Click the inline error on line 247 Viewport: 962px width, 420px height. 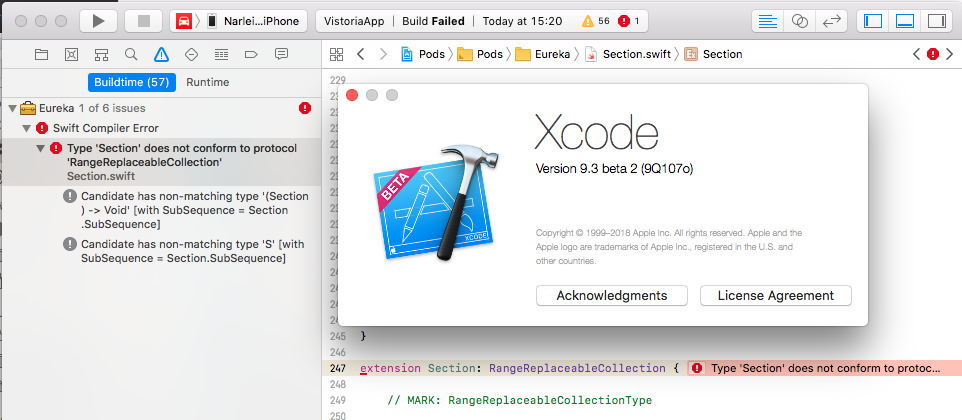(824, 368)
